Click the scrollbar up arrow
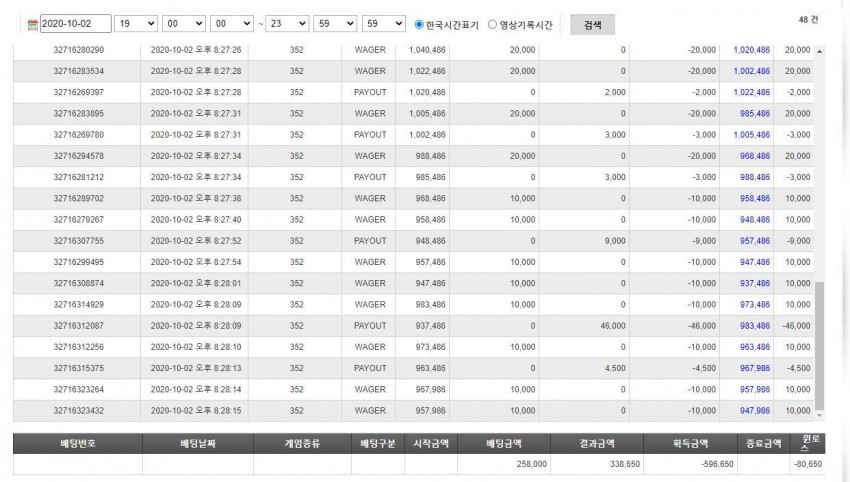 [820, 51]
